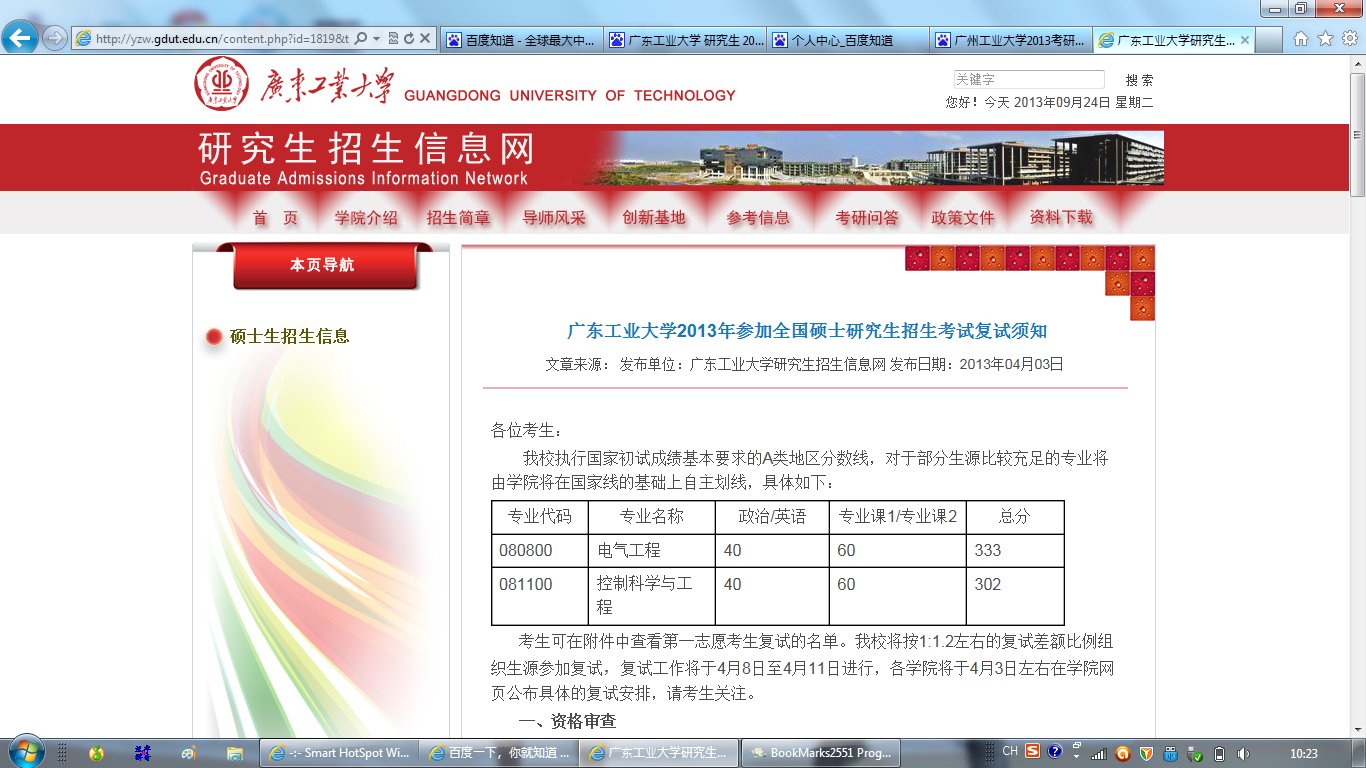Open Favorites via the star icon
Image resolution: width=1366 pixels, height=768 pixels.
[1327, 38]
